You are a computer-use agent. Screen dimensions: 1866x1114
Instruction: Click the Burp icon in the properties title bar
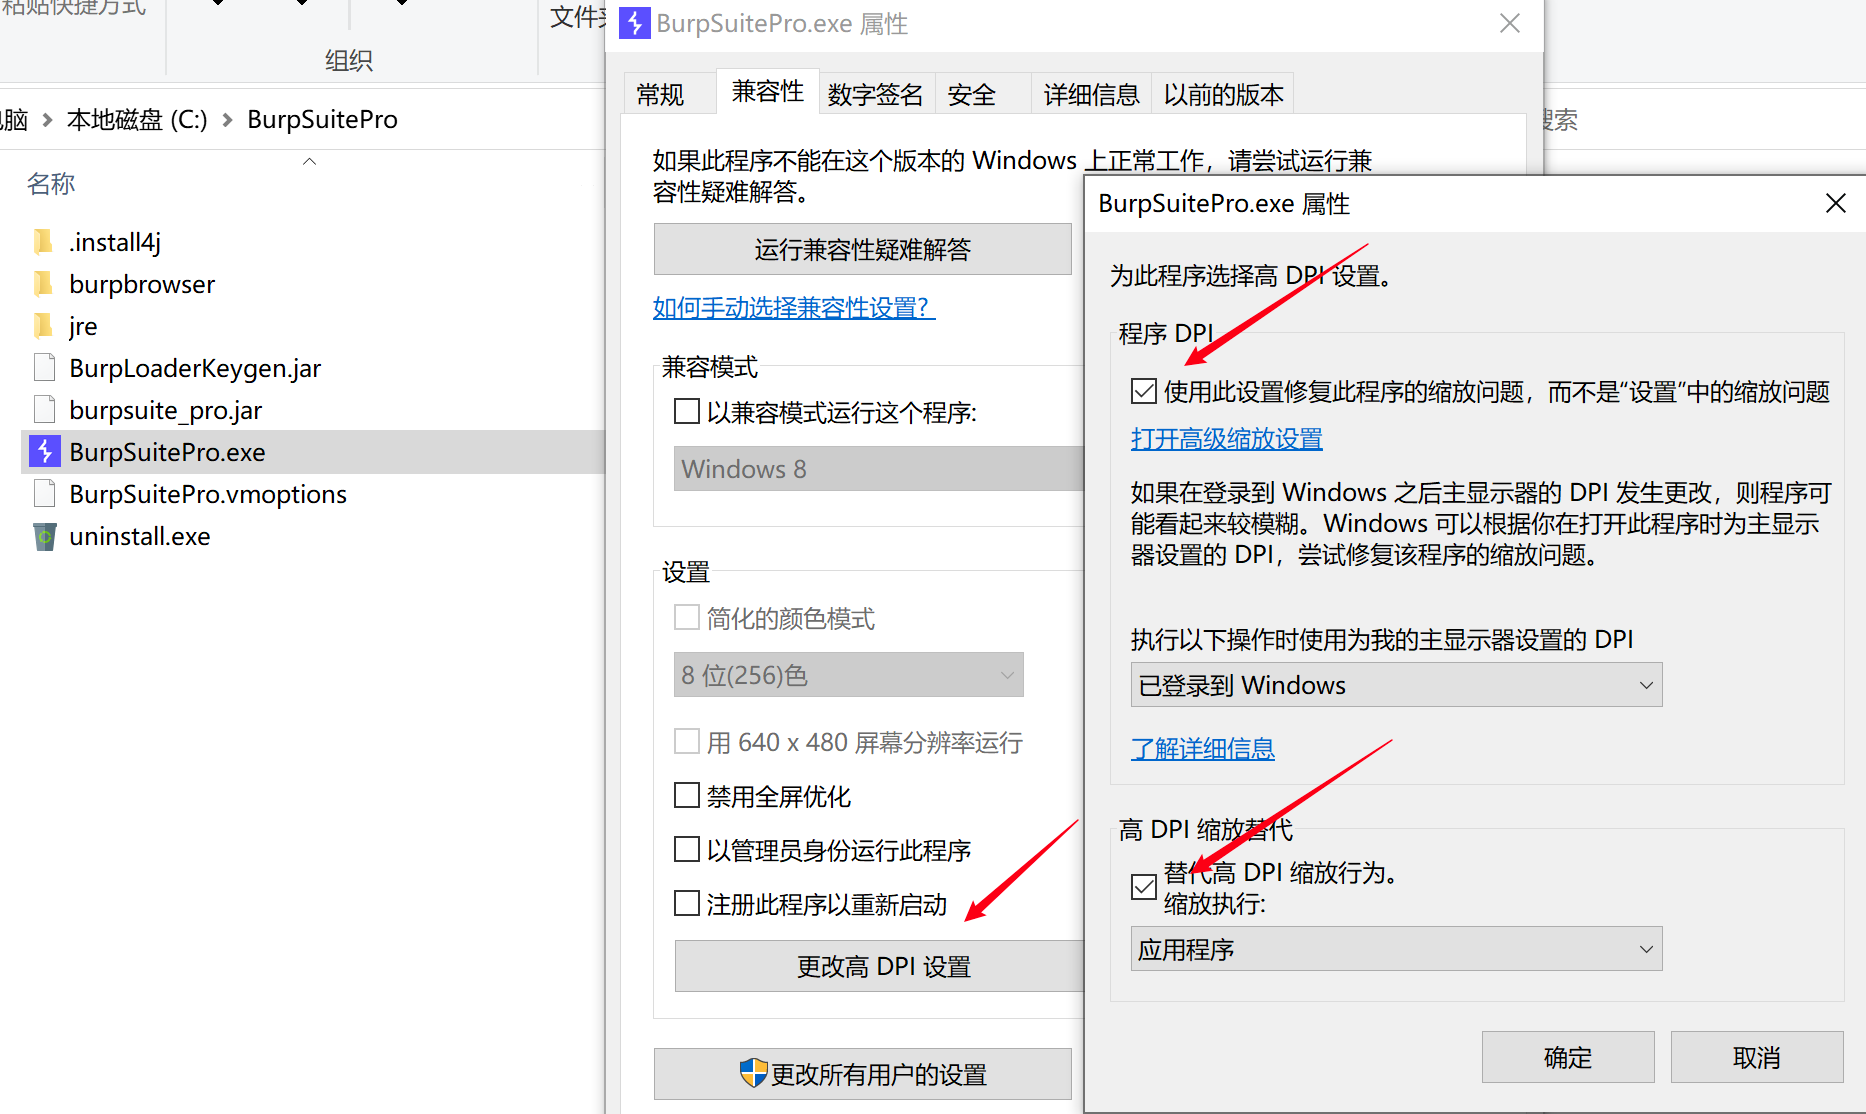point(635,23)
